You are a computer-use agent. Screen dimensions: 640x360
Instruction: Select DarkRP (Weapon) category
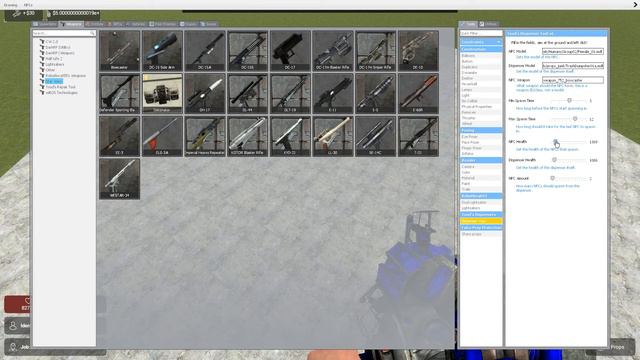pos(60,53)
